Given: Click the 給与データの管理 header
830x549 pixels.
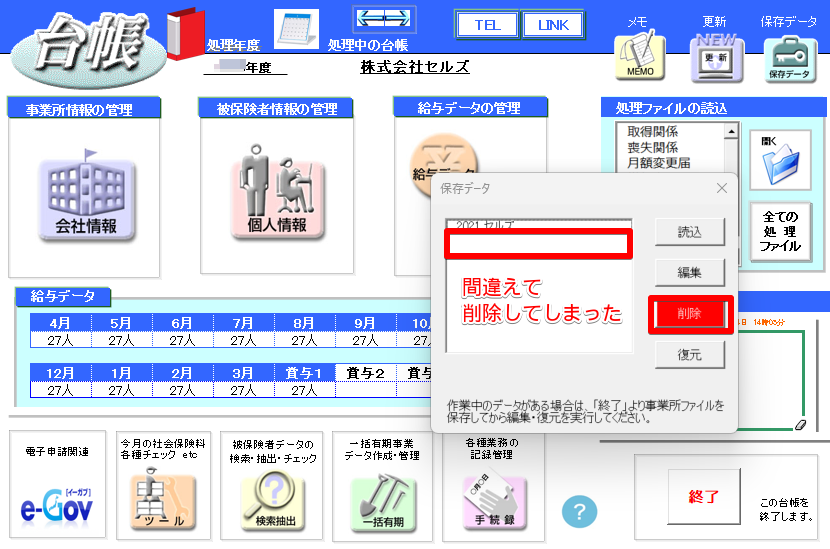Looking at the screenshot, I should (x=470, y=108).
